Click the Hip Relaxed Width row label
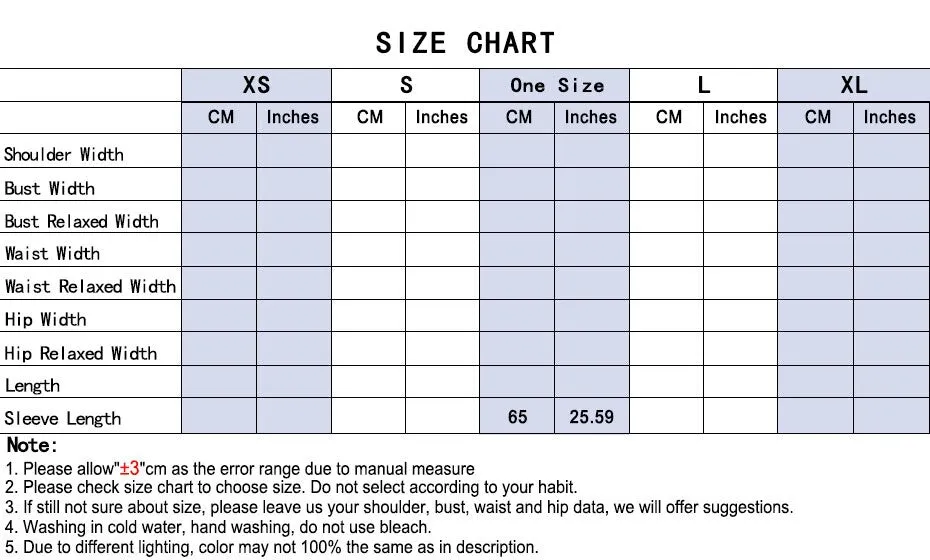This screenshot has width=930, height=560. coord(81,353)
